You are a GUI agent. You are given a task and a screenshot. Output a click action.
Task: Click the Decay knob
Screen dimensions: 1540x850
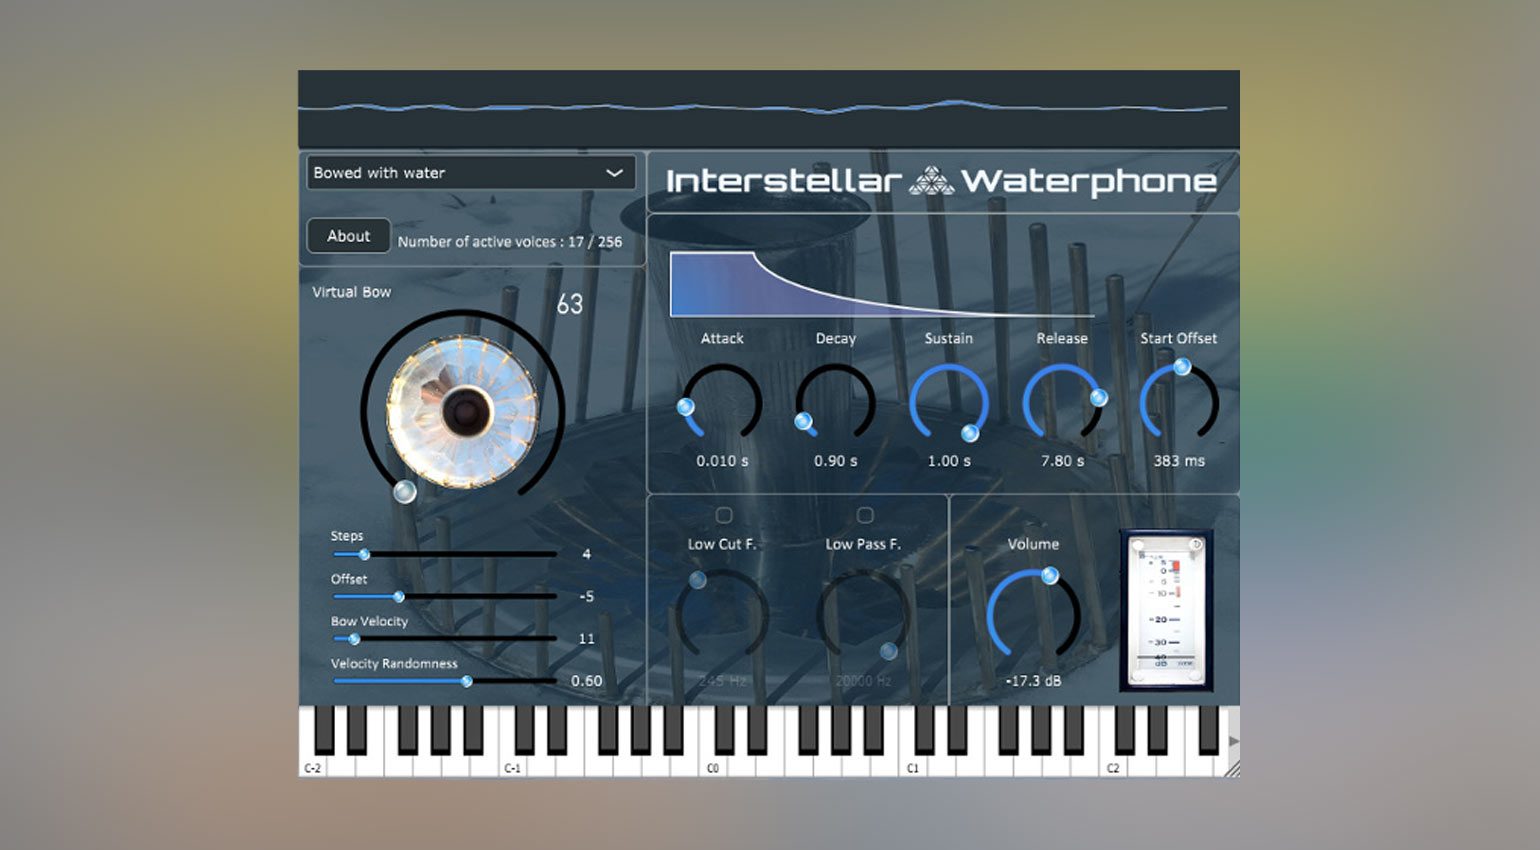point(835,402)
